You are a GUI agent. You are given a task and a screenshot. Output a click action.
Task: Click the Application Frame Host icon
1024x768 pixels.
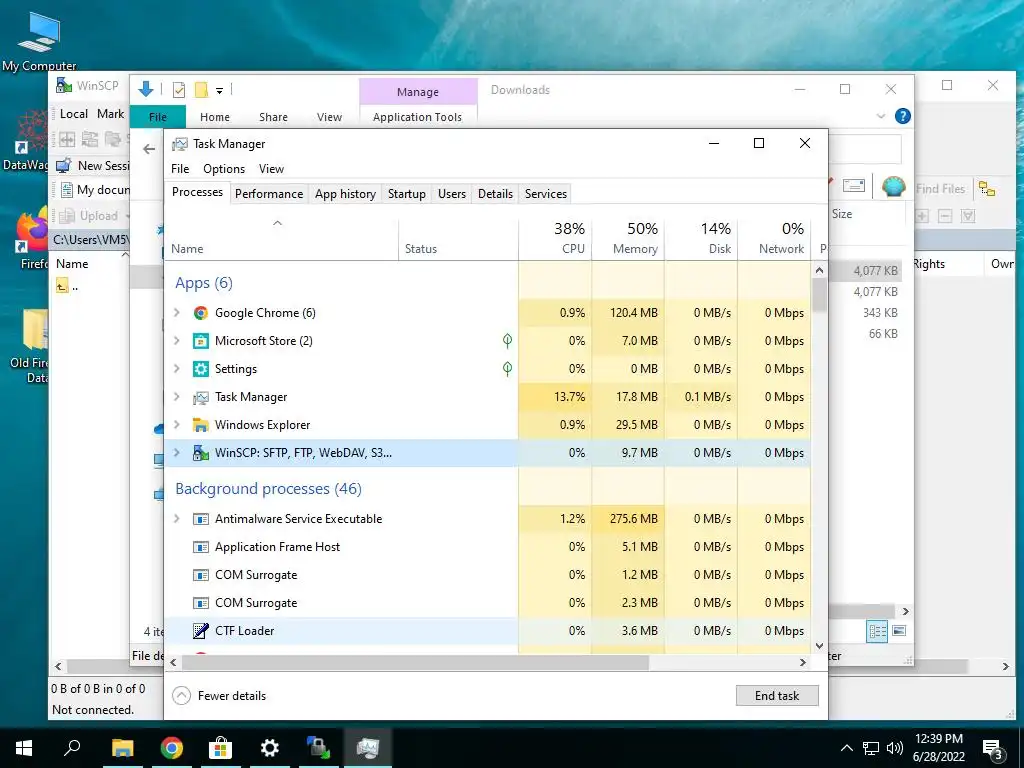coord(200,547)
